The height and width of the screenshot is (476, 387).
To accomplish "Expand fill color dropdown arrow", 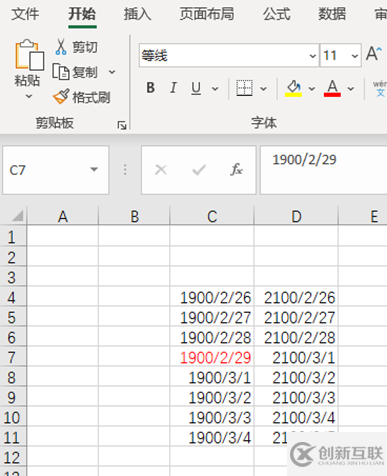I will point(312,89).
